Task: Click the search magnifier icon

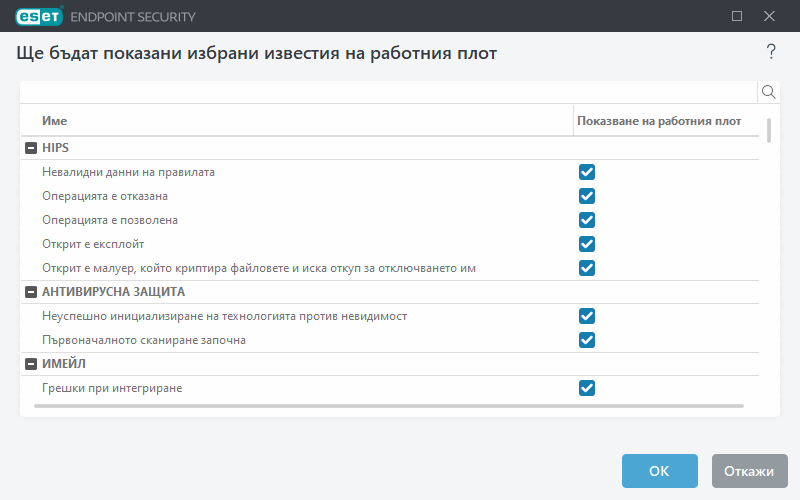Action: (768, 92)
